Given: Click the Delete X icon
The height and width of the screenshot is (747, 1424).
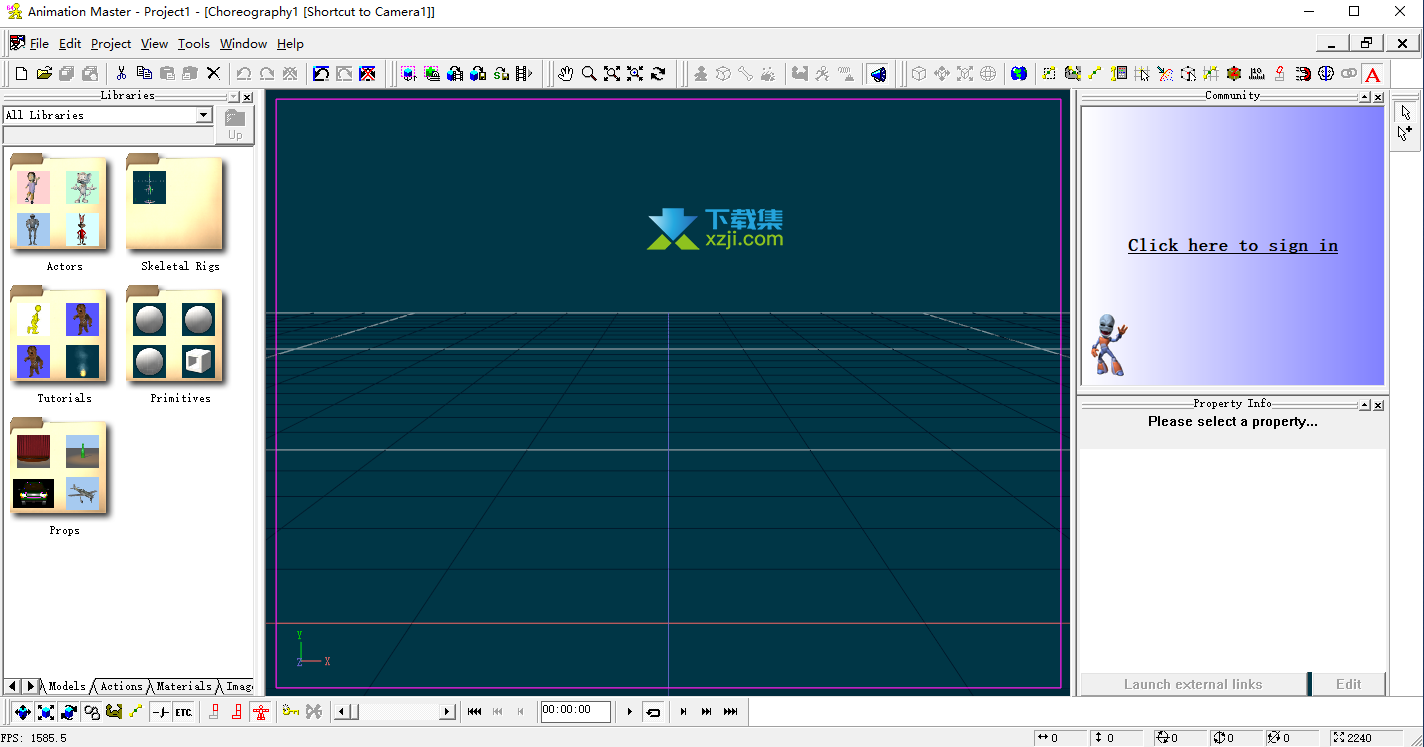Looking at the screenshot, I should click(213, 73).
